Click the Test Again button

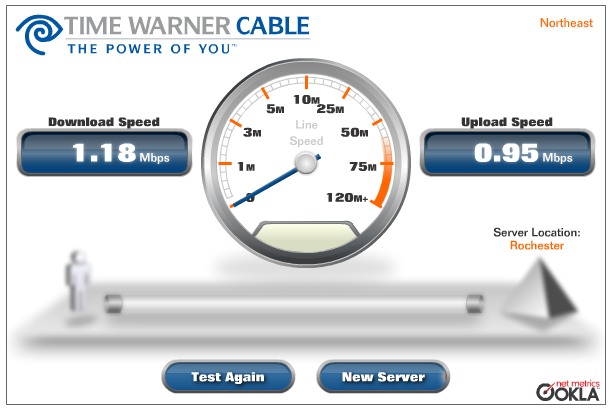(228, 376)
